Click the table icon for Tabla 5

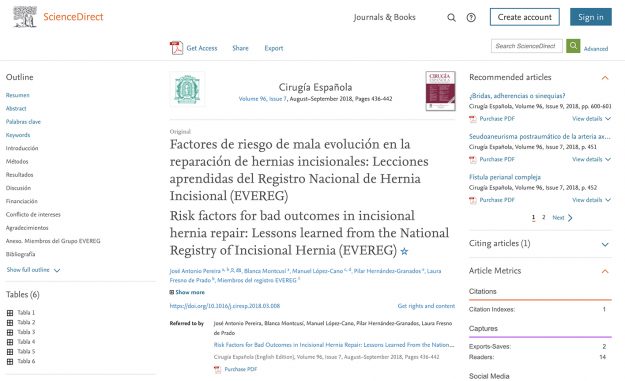[10, 352]
